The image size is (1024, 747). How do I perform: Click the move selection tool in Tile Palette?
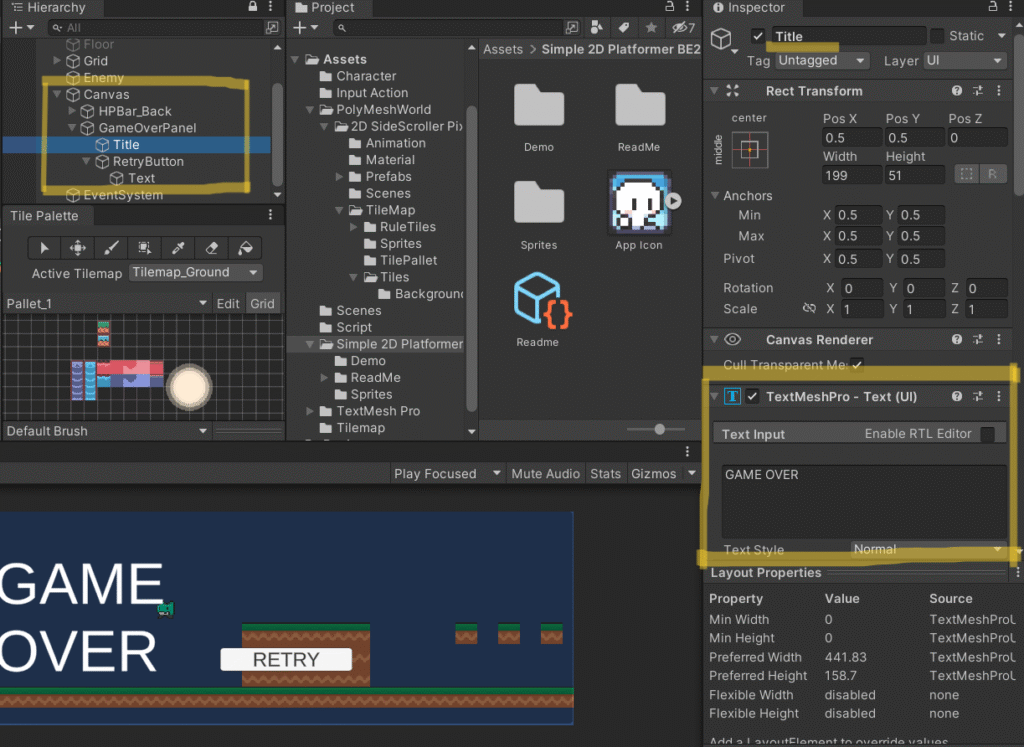[x=78, y=248]
